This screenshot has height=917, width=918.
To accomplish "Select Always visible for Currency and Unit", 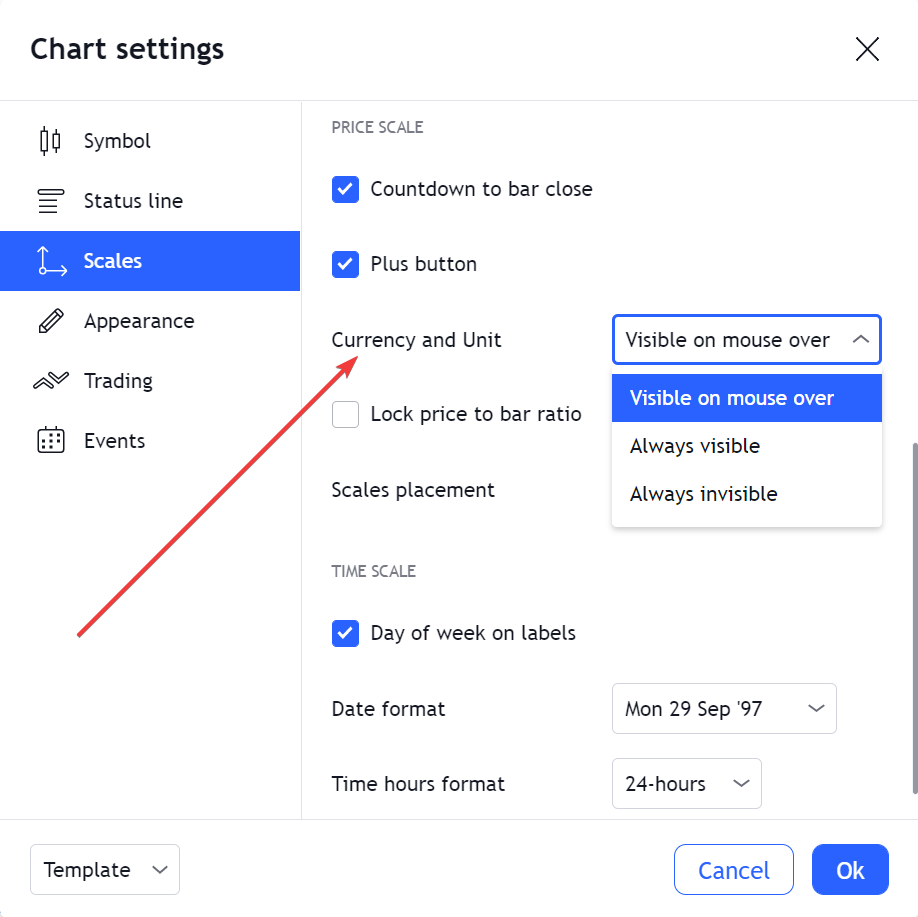I will click(x=695, y=446).
